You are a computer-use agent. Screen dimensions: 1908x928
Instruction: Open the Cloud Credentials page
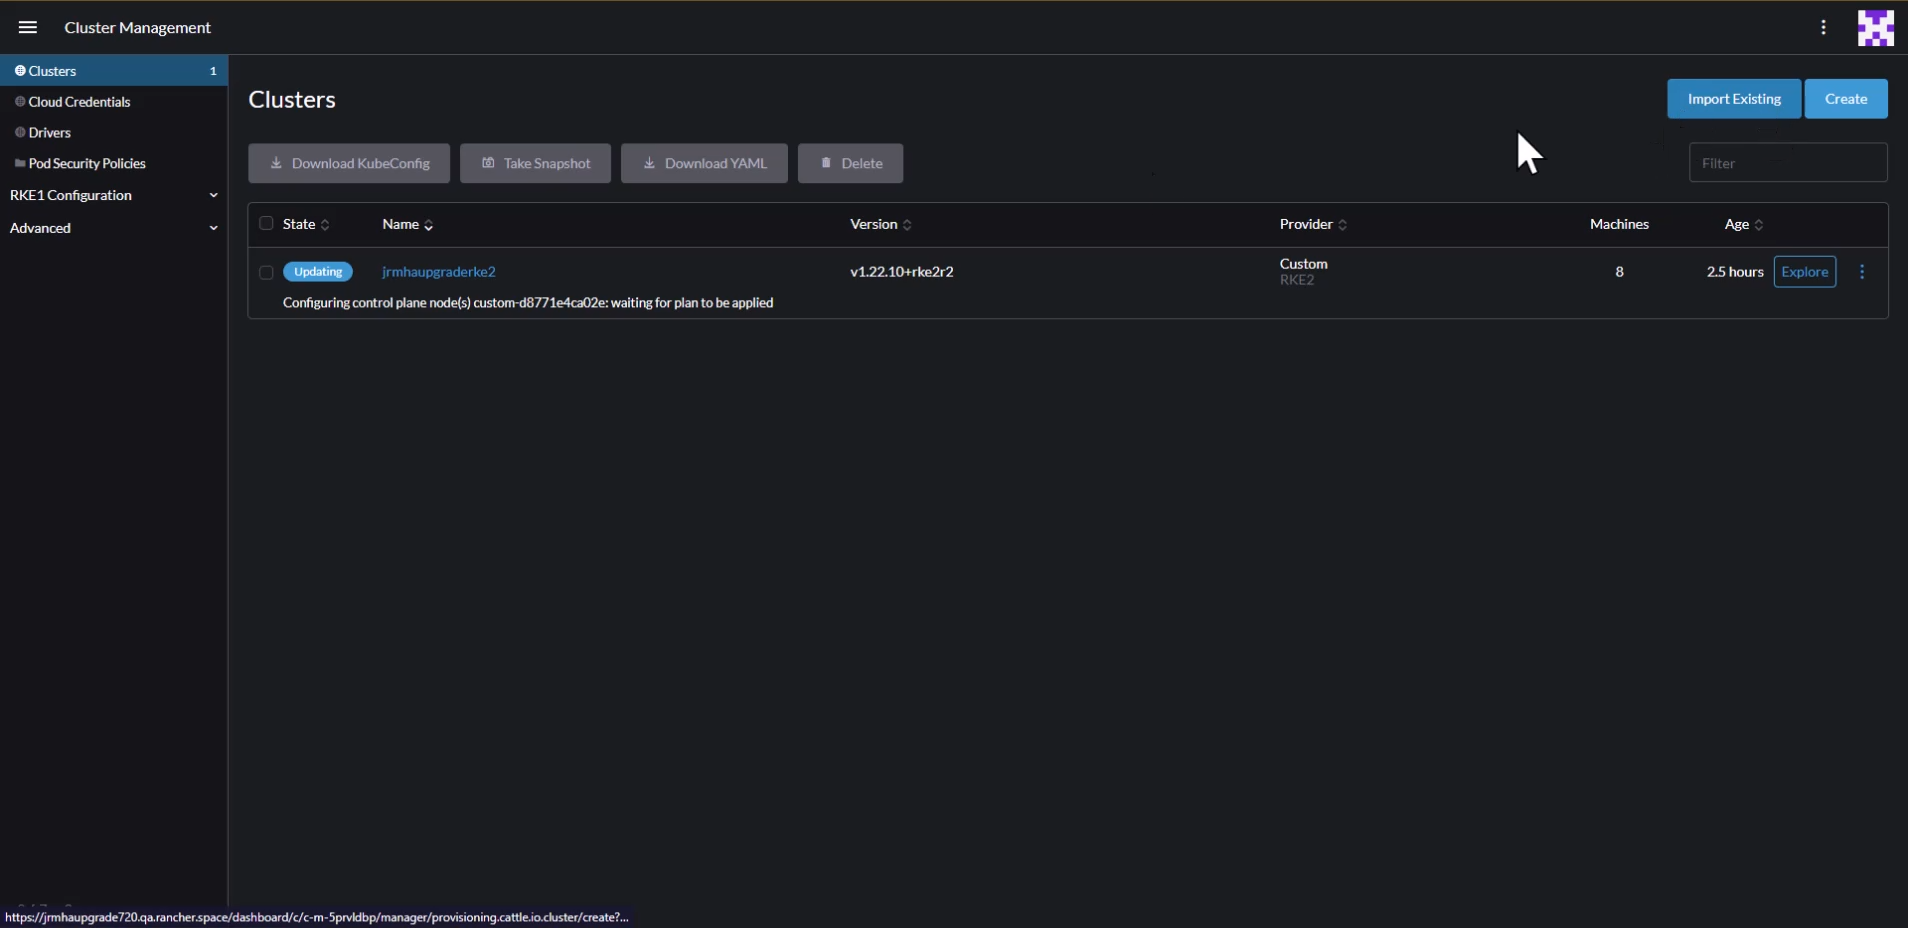tap(80, 101)
